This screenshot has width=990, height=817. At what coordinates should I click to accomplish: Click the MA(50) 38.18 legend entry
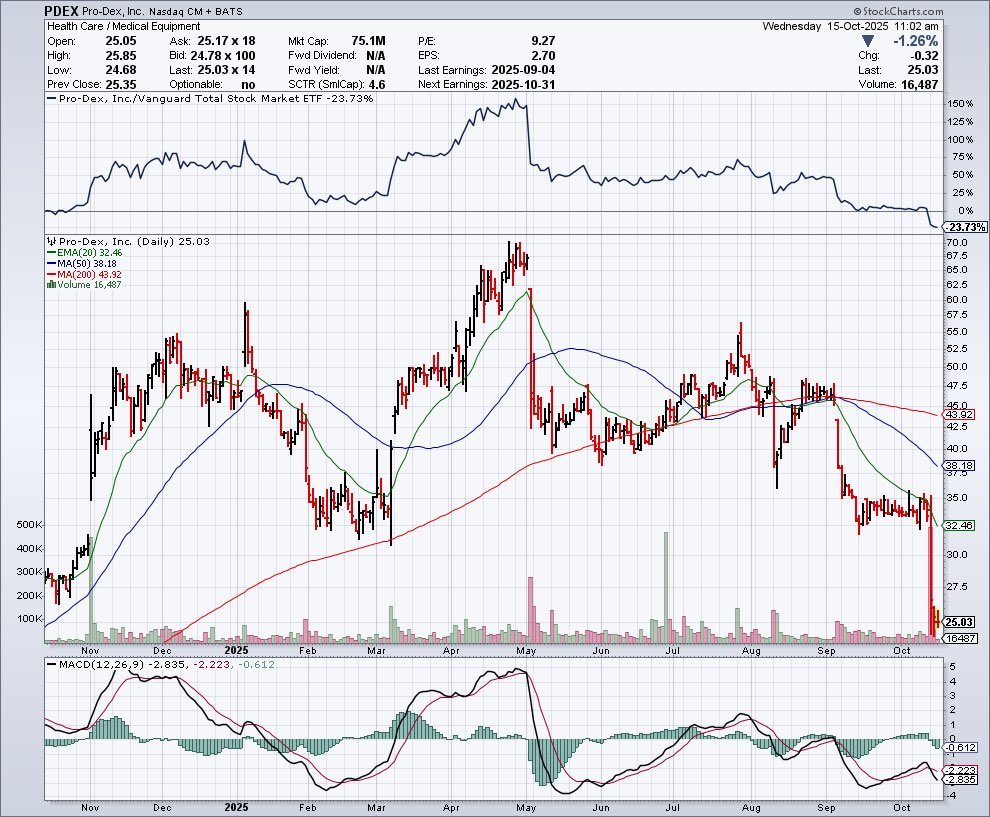[82, 263]
